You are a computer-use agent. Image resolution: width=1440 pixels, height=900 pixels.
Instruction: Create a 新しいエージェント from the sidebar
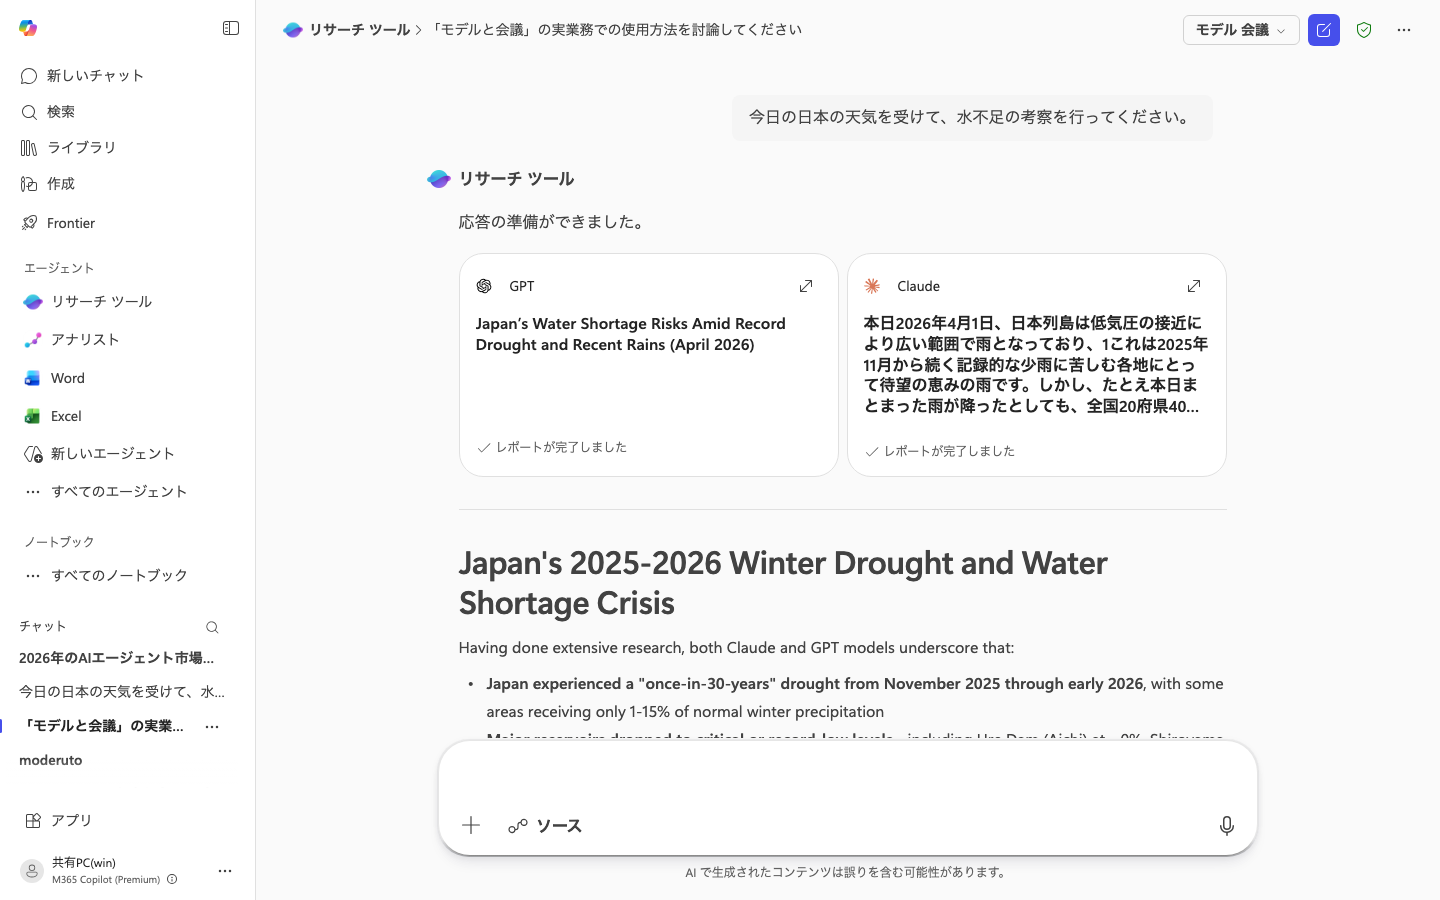point(113,453)
